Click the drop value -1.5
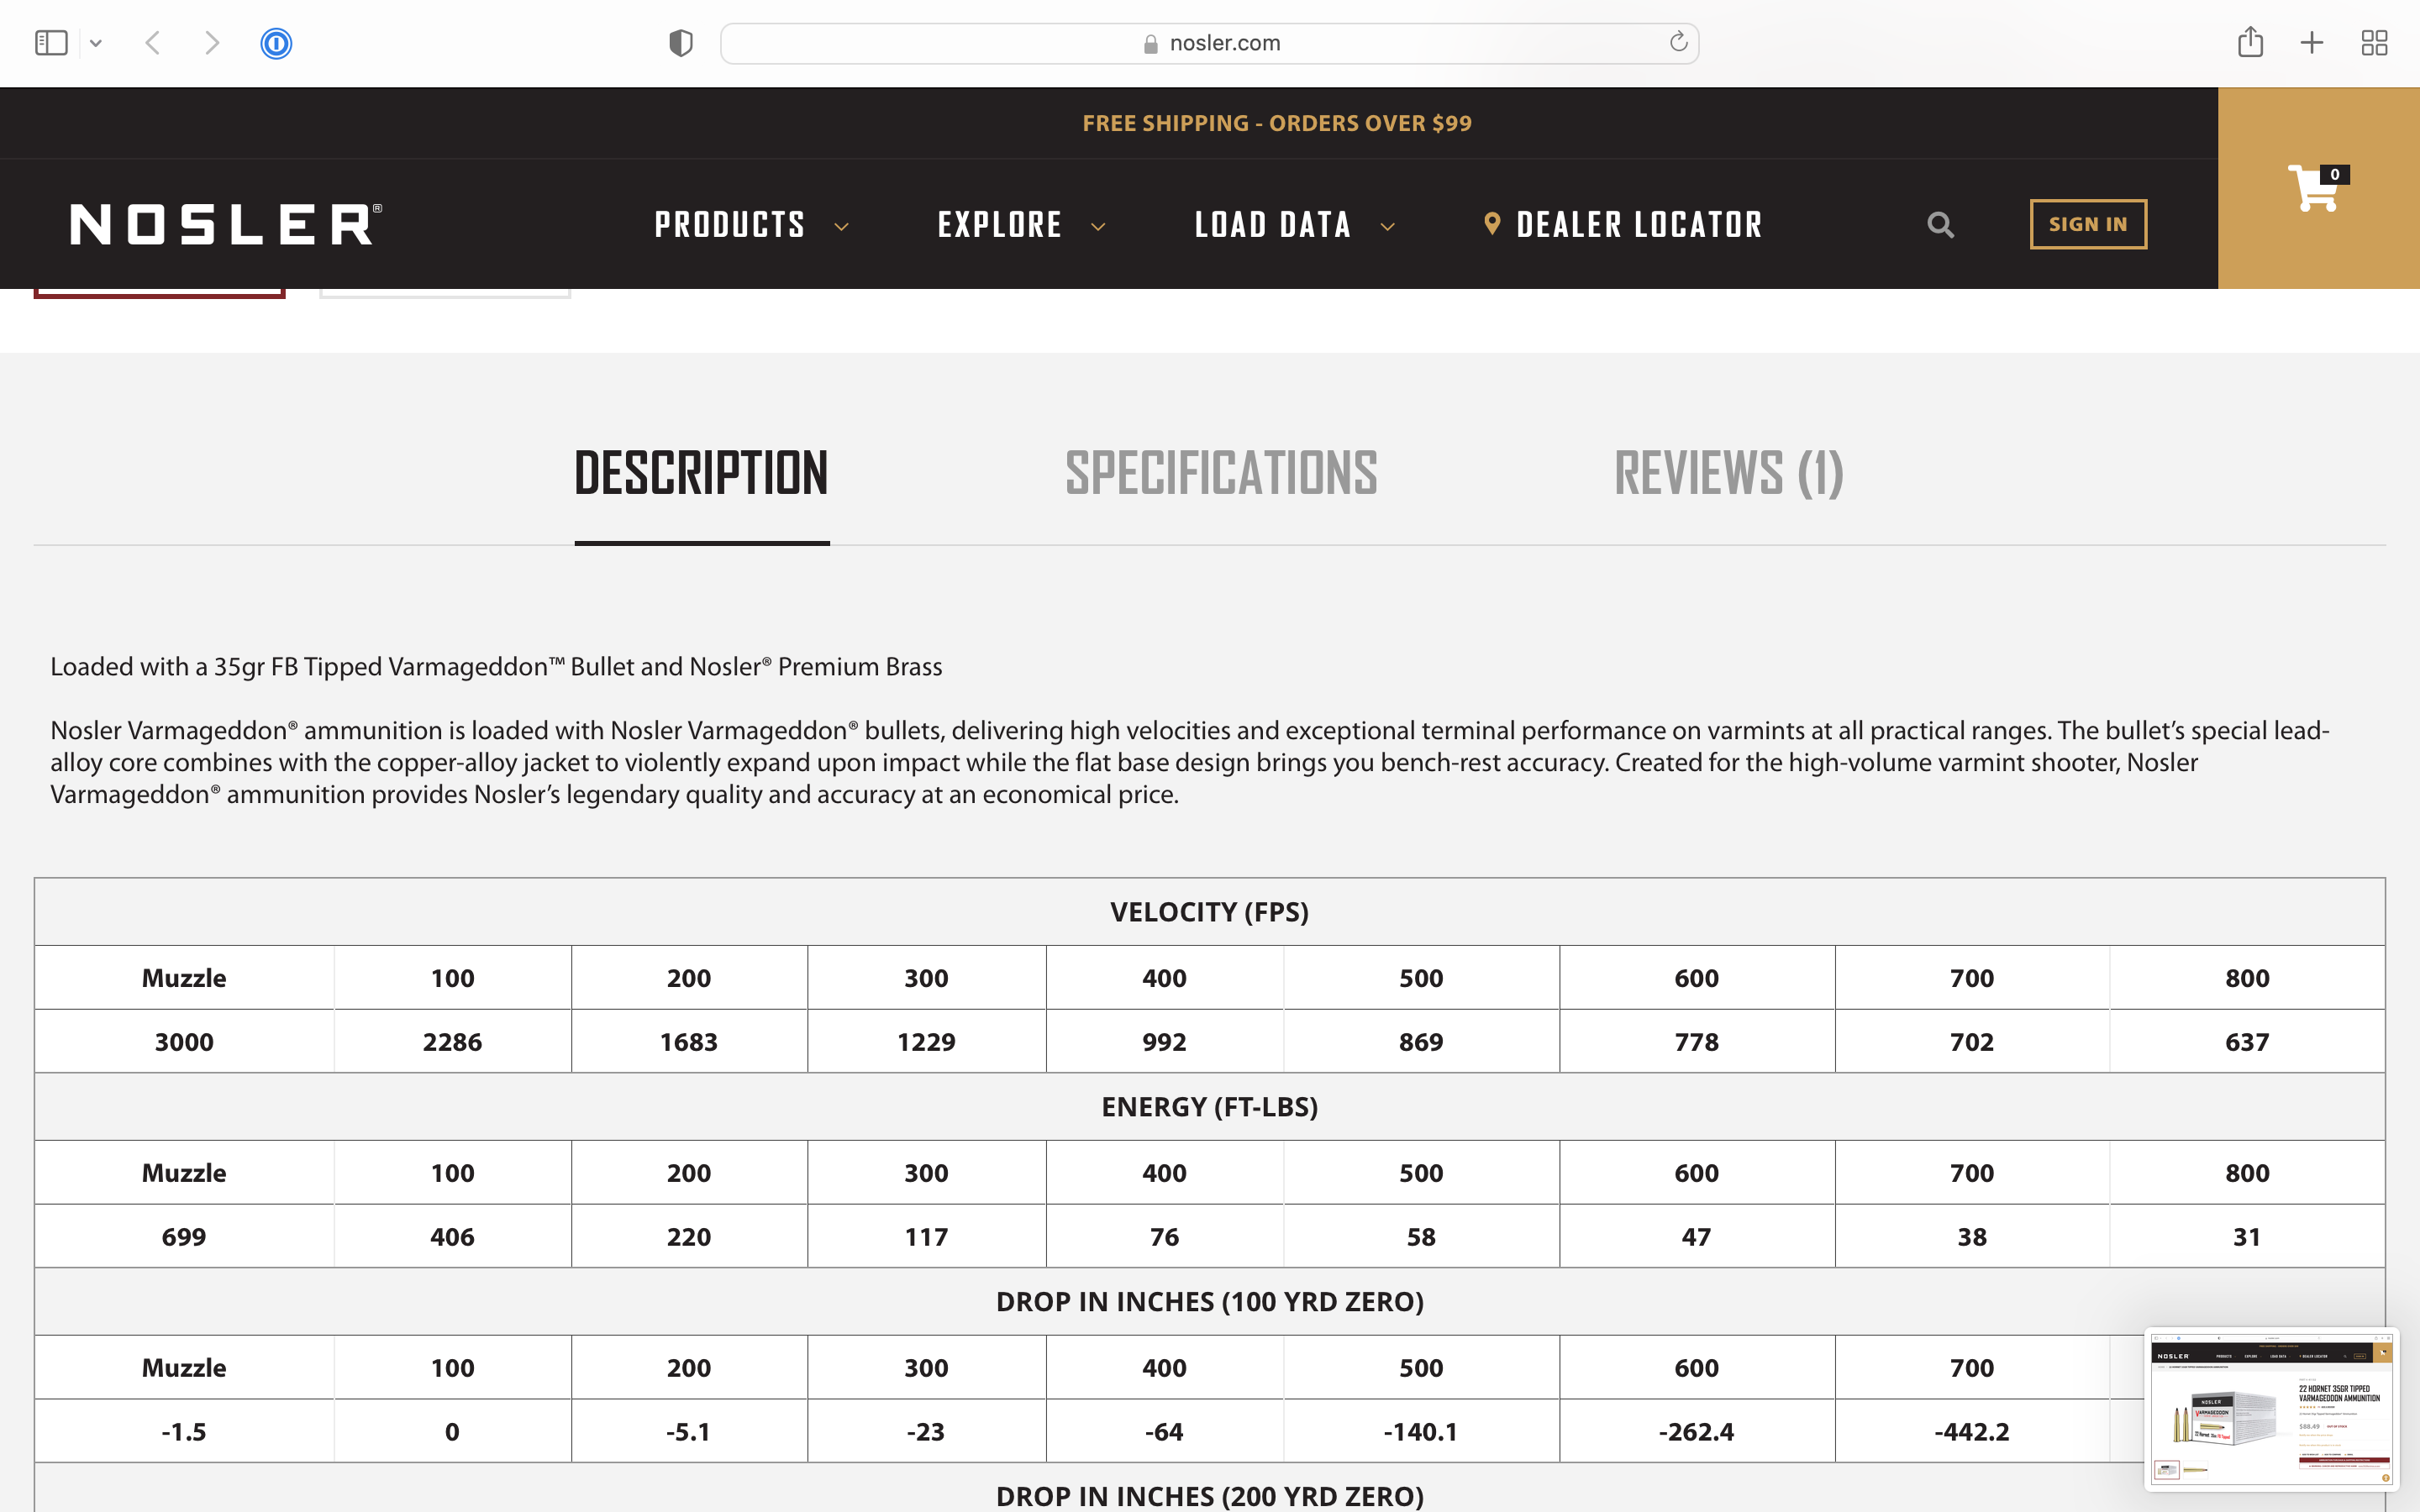Viewport: 2420px width, 1512px height. [184, 1432]
